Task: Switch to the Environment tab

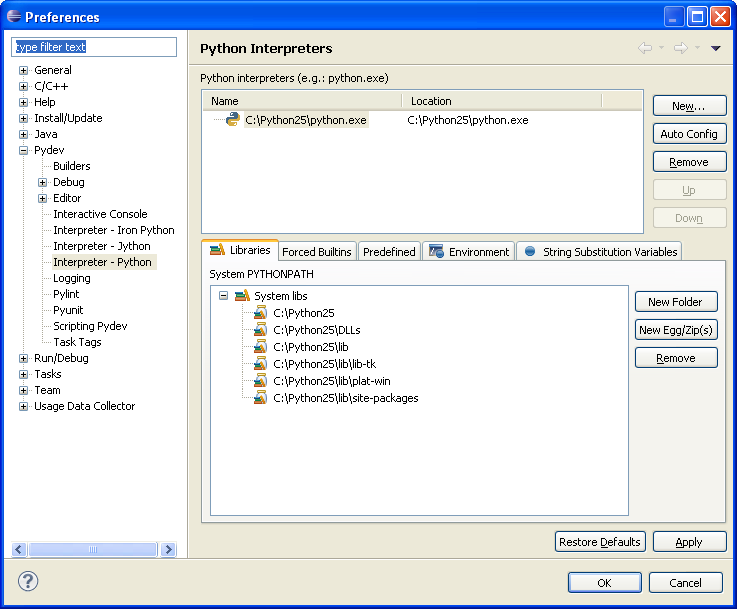Action: tap(469, 251)
